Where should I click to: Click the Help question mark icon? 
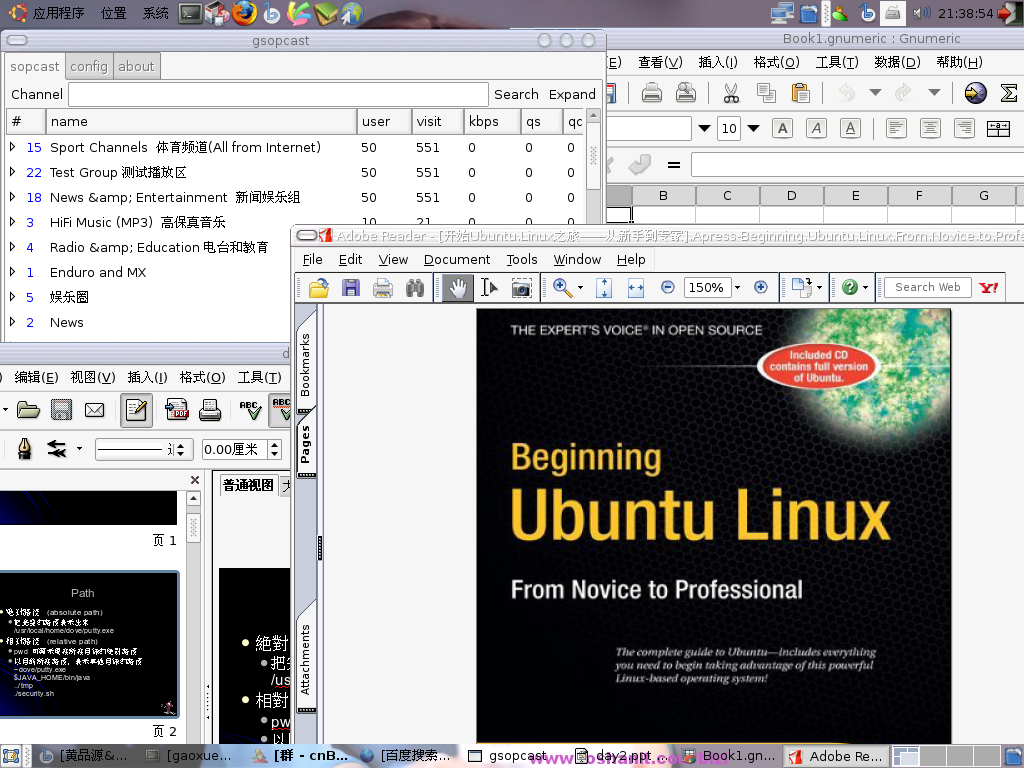[850, 287]
